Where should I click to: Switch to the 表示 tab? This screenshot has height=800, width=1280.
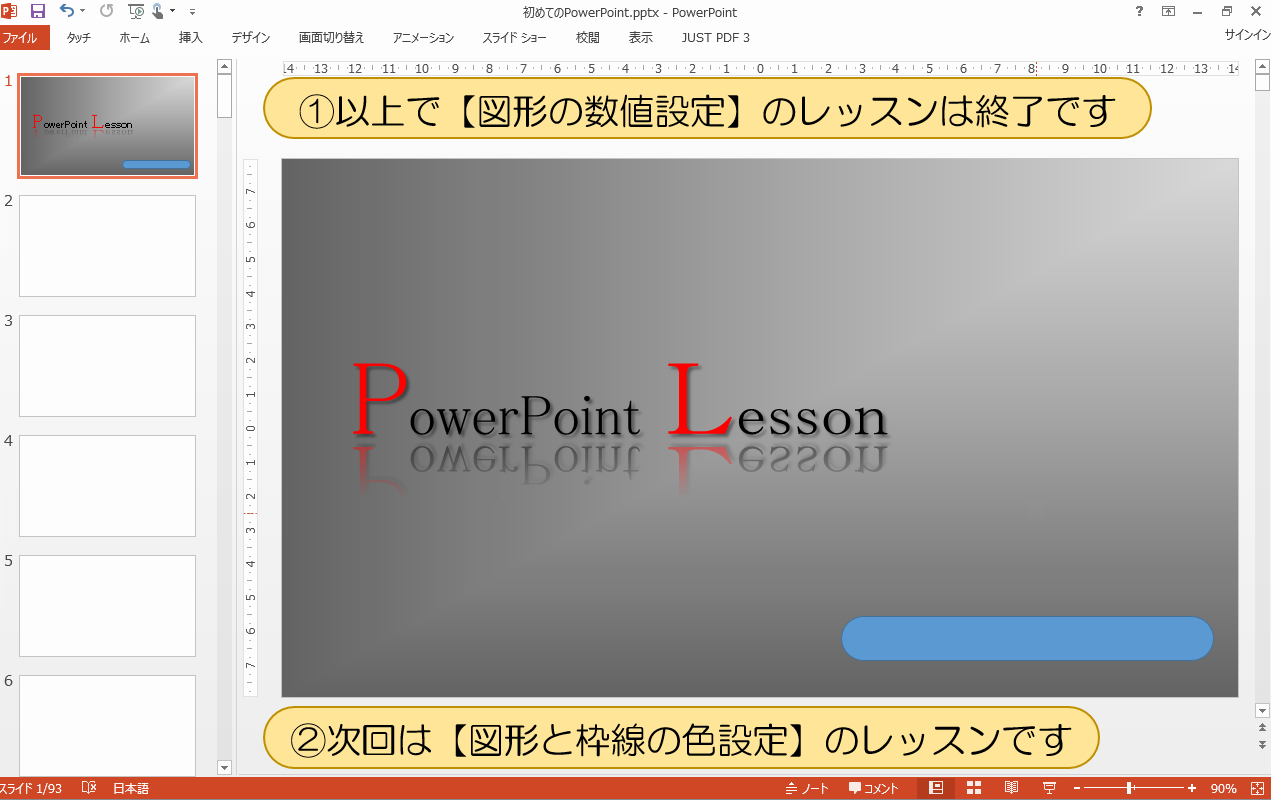pos(641,38)
